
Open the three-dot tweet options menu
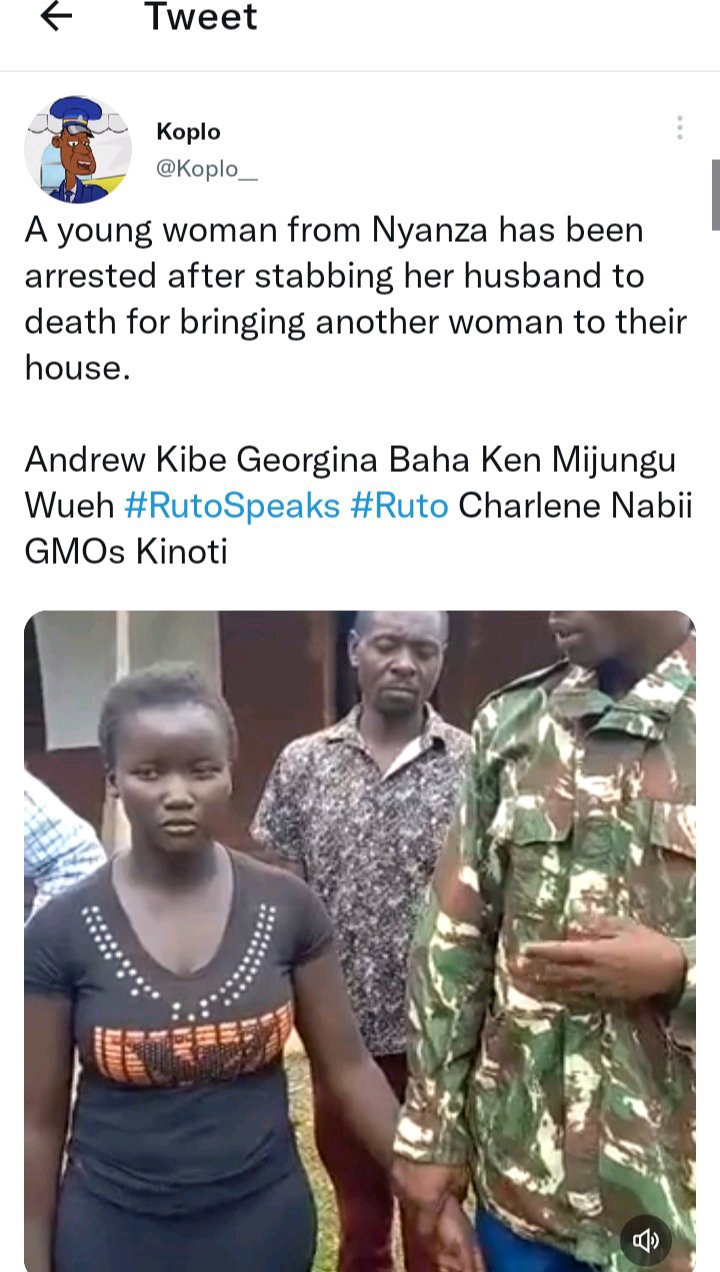[x=679, y=127]
